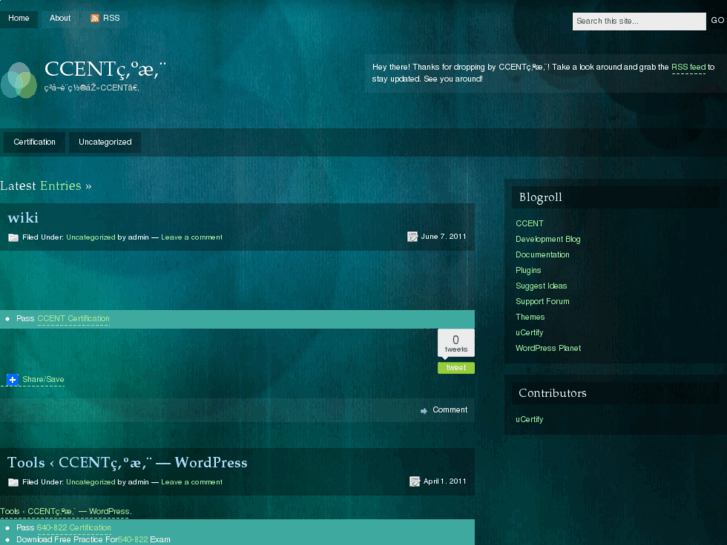The height and width of the screenshot is (545, 727).
Task: Click the calendar icon beside April 1, 2011
Action: click(415, 481)
